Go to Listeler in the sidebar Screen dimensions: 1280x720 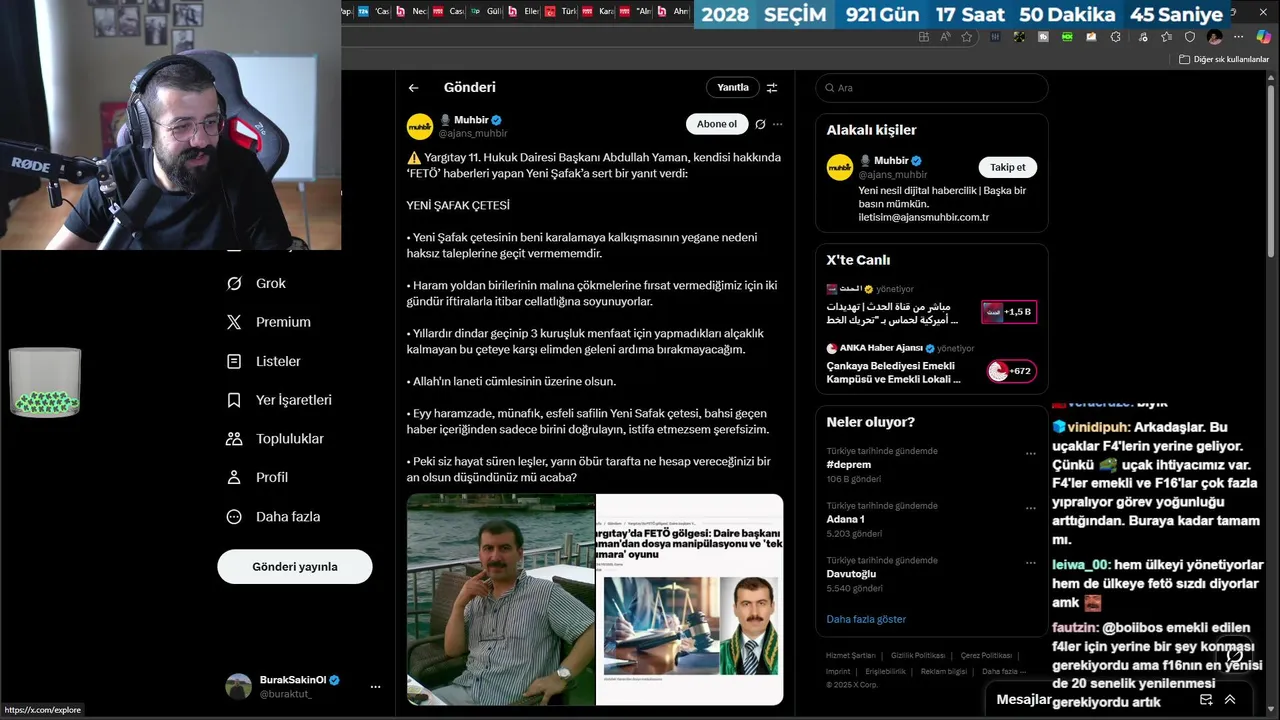[264, 361]
